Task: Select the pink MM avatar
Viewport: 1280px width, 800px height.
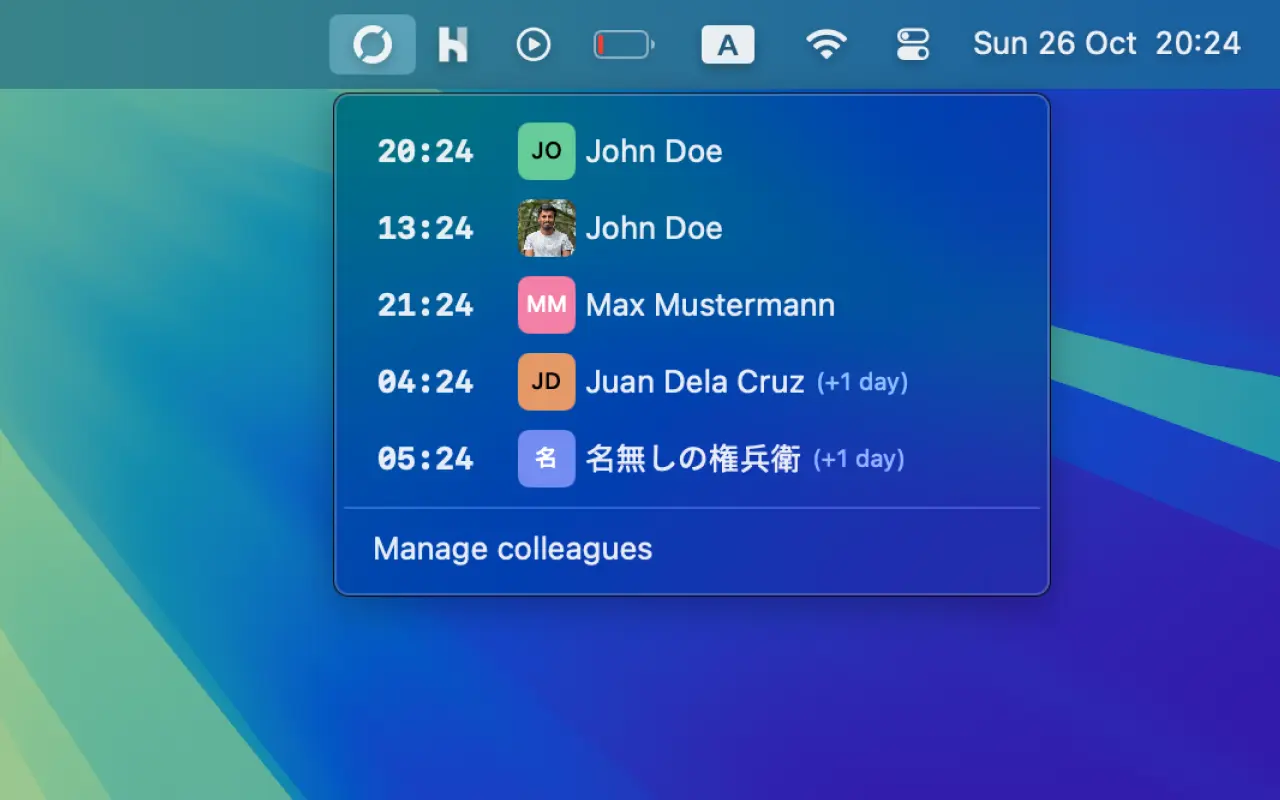Action: pos(546,305)
